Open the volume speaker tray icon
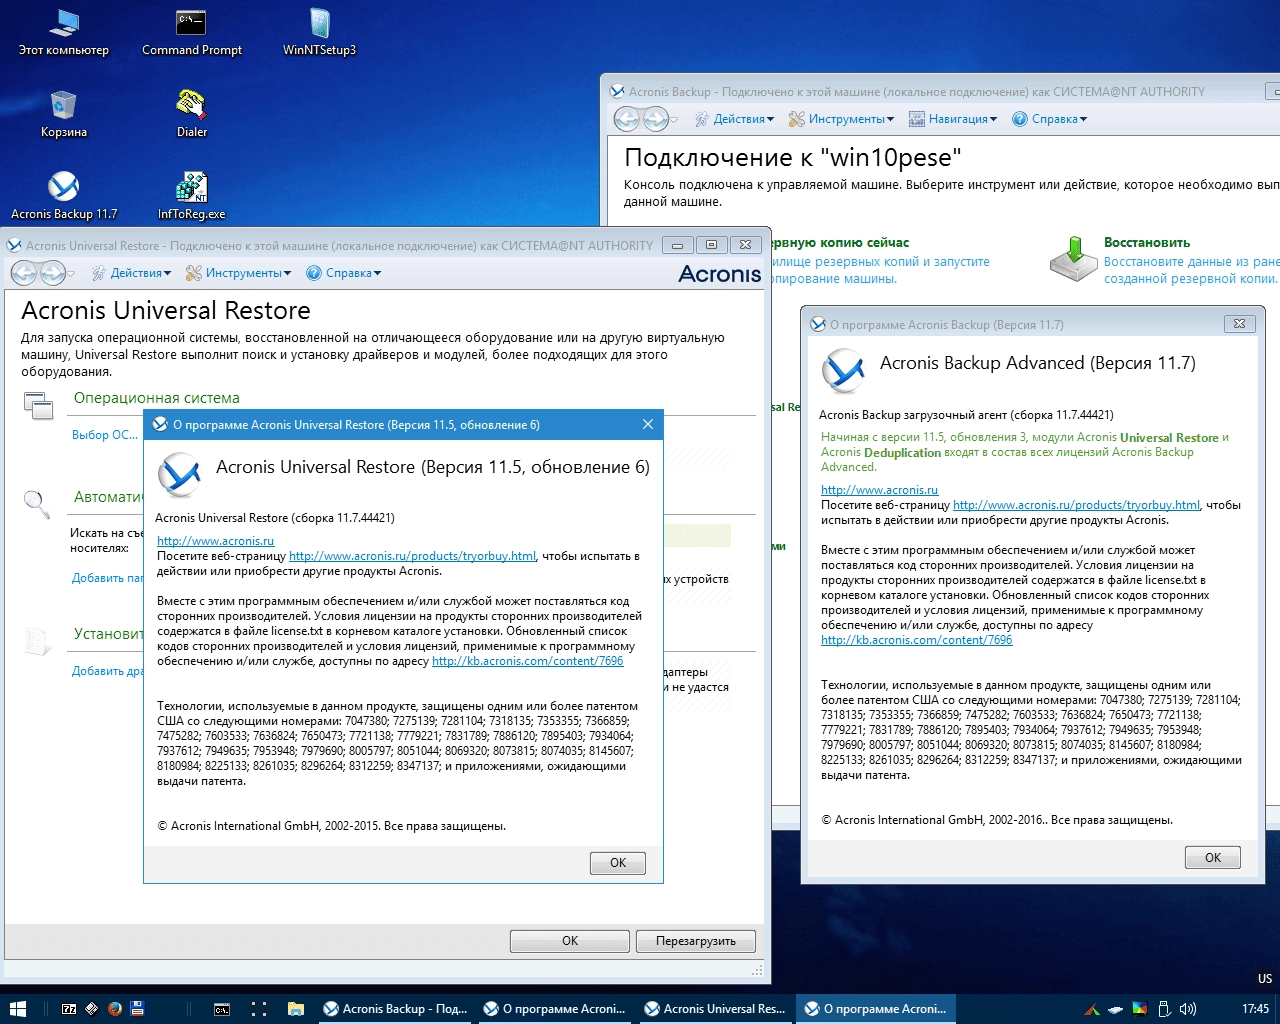This screenshot has height=1024, width=1280. tap(1188, 1009)
